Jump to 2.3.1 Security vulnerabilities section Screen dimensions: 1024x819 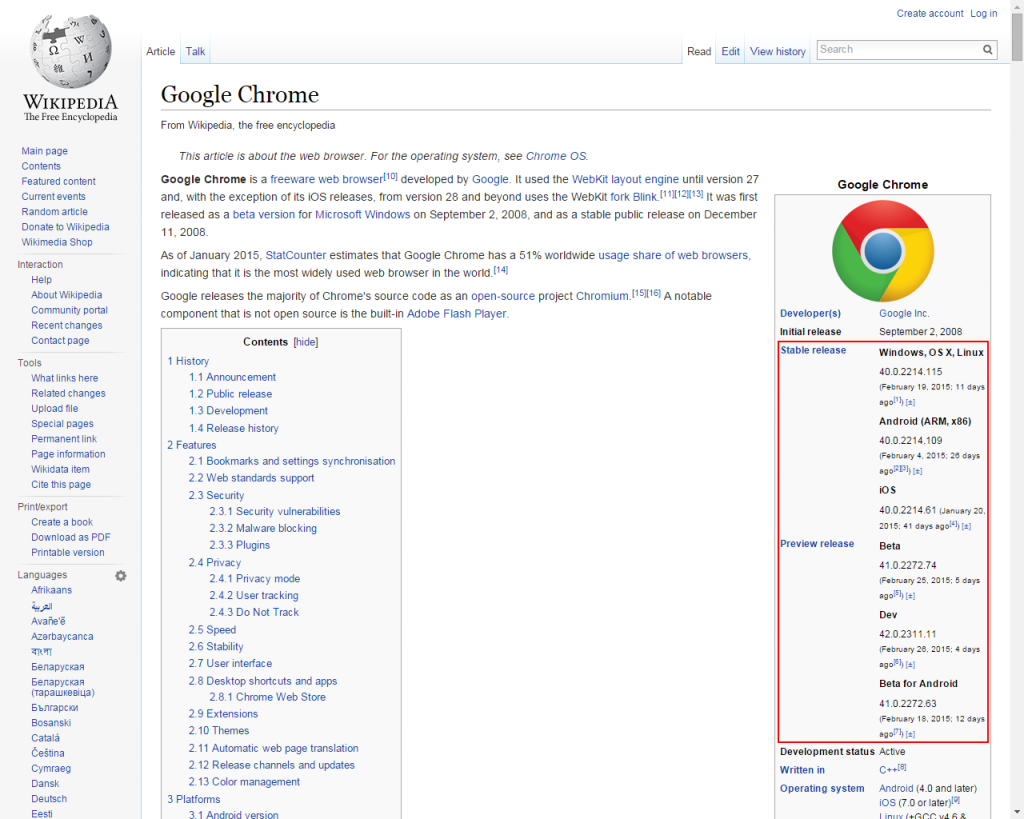pos(275,511)
